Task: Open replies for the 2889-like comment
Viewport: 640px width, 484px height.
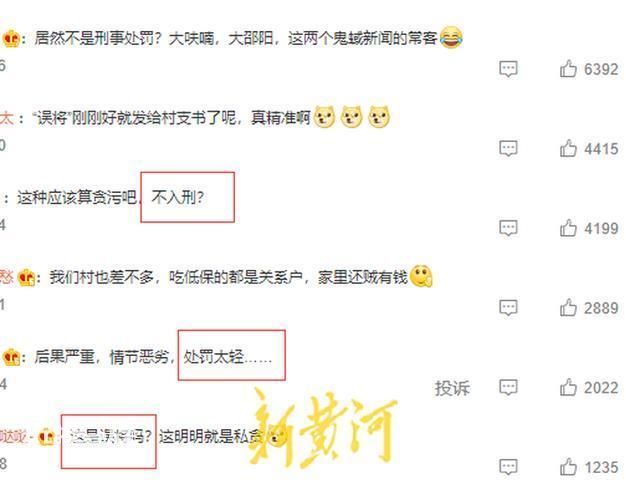Action: (x=508, y=308)
